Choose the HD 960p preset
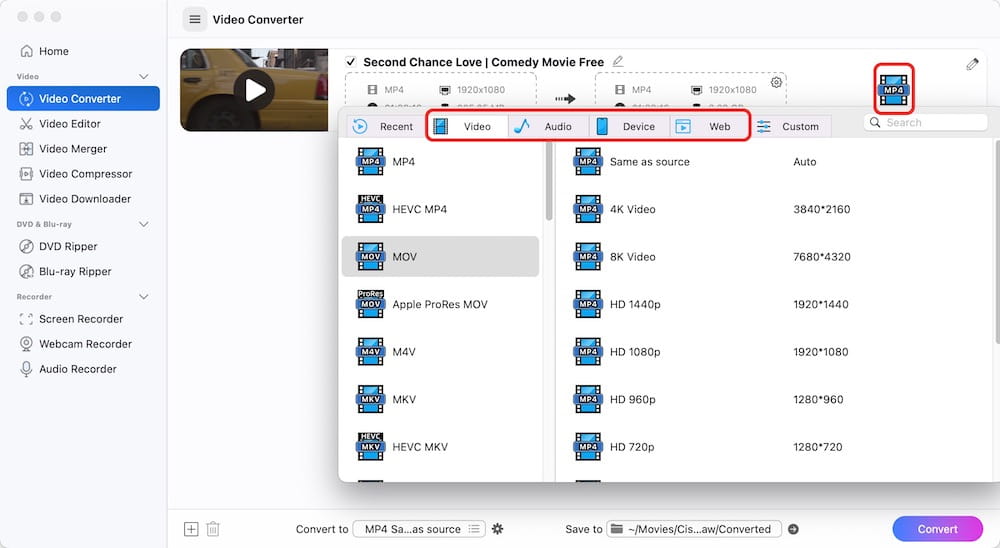This screenshot has height=548, width=1000. 775,399
